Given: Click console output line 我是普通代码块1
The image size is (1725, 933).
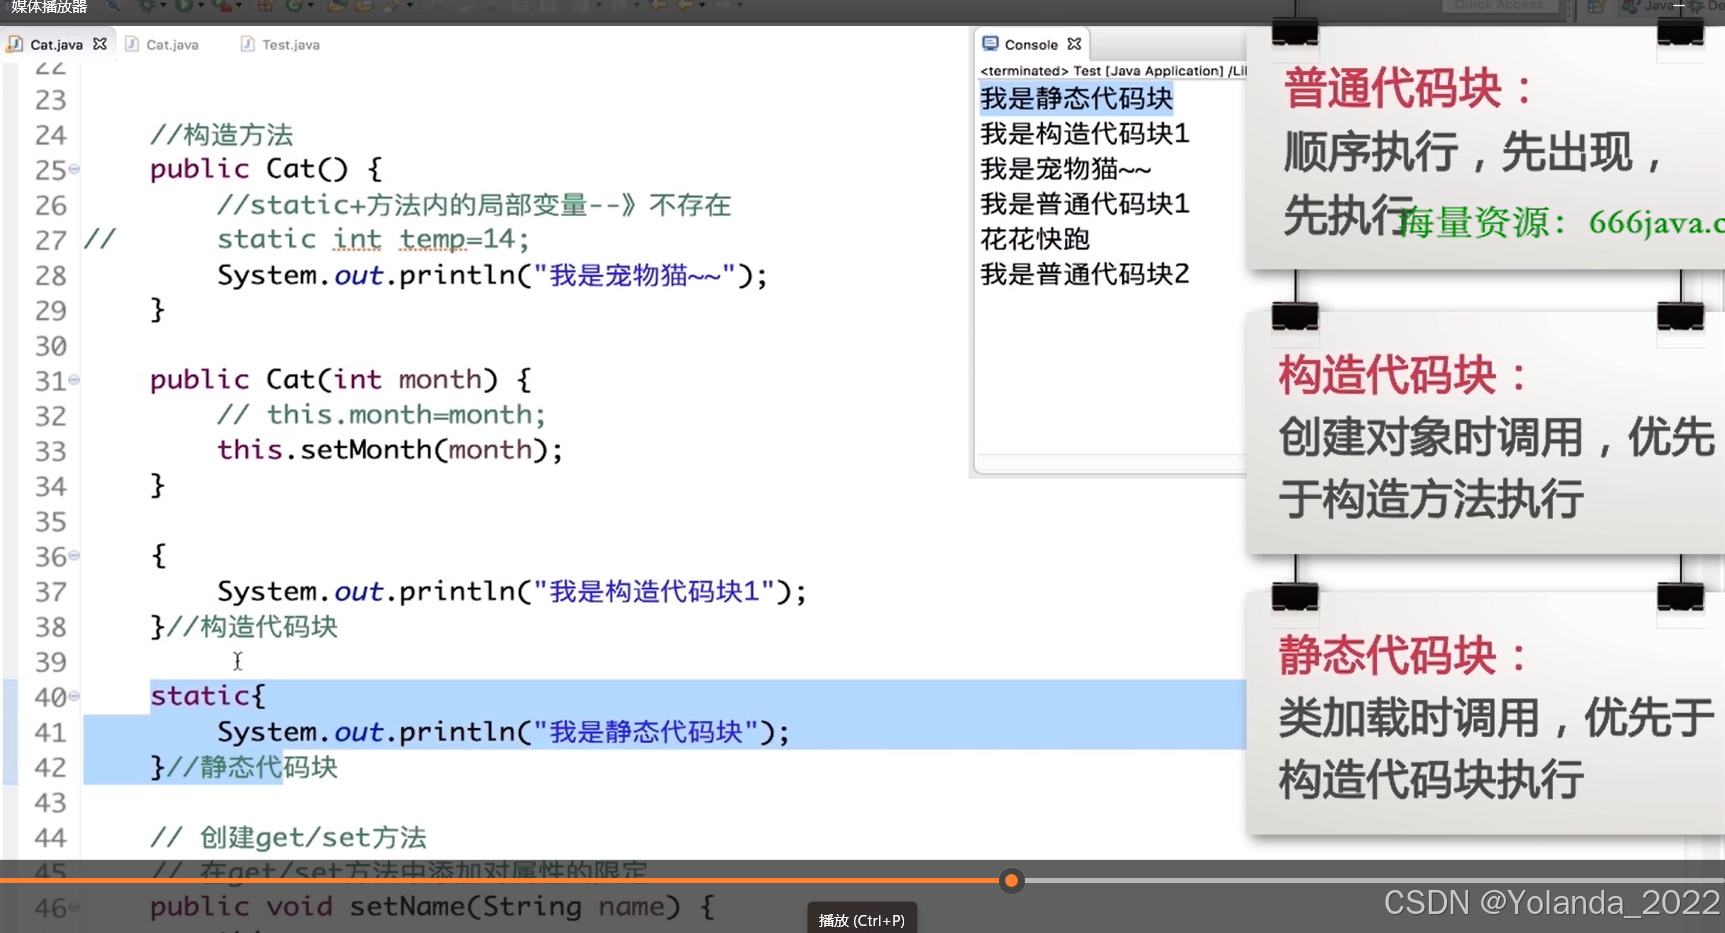Looking at the screenshot, I should 1084,203.
